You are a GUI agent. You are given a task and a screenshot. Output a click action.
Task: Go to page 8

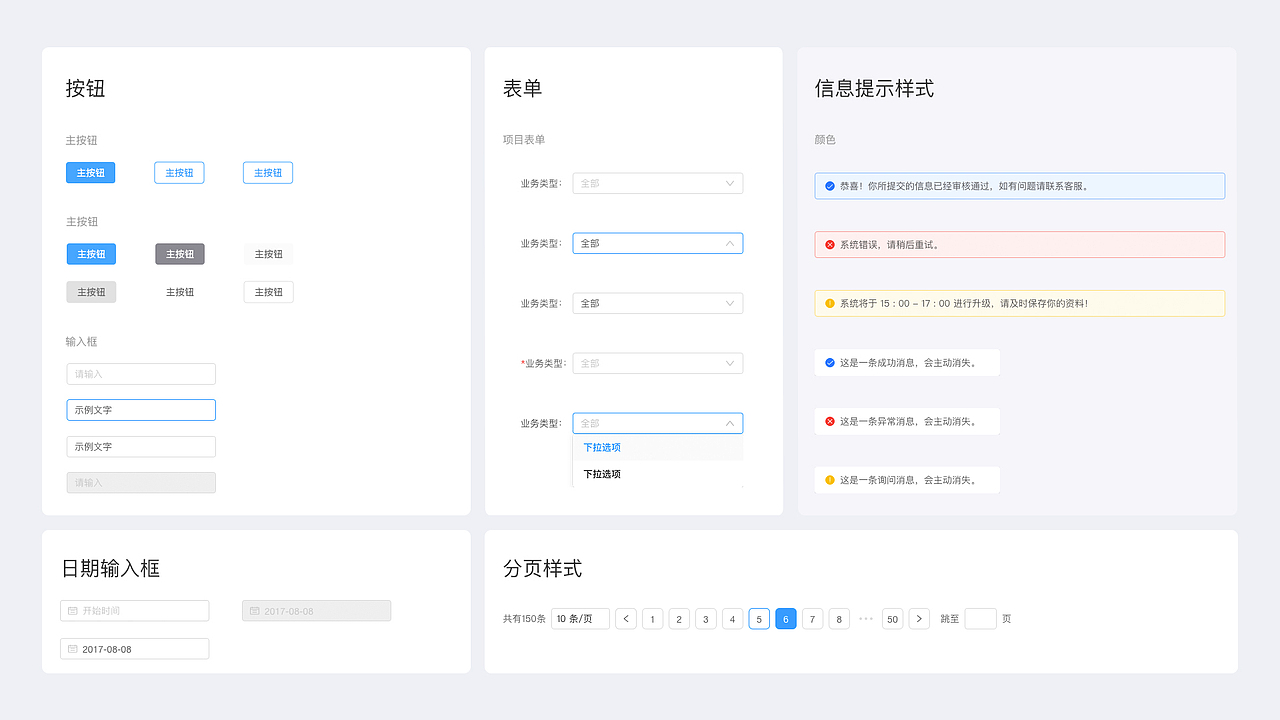coord(839,619)
